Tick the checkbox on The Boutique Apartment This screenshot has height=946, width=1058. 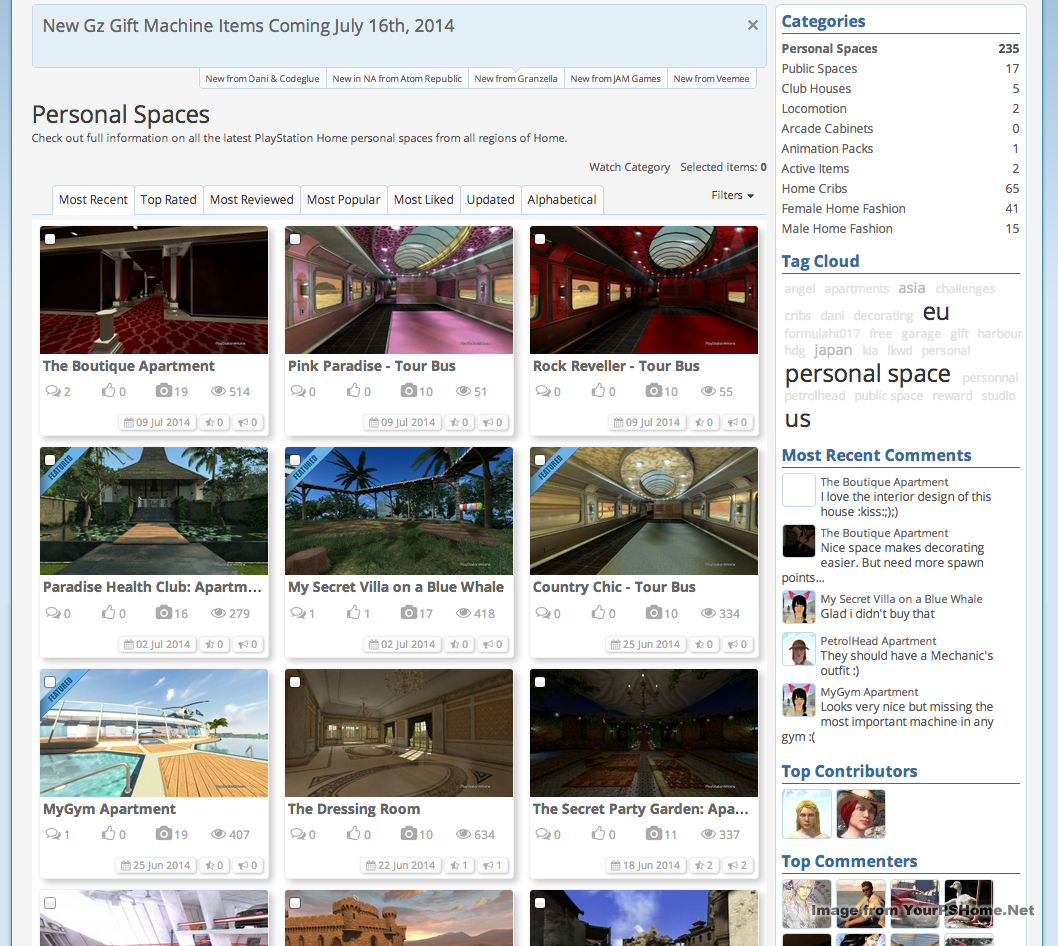(x=50, y=238)
